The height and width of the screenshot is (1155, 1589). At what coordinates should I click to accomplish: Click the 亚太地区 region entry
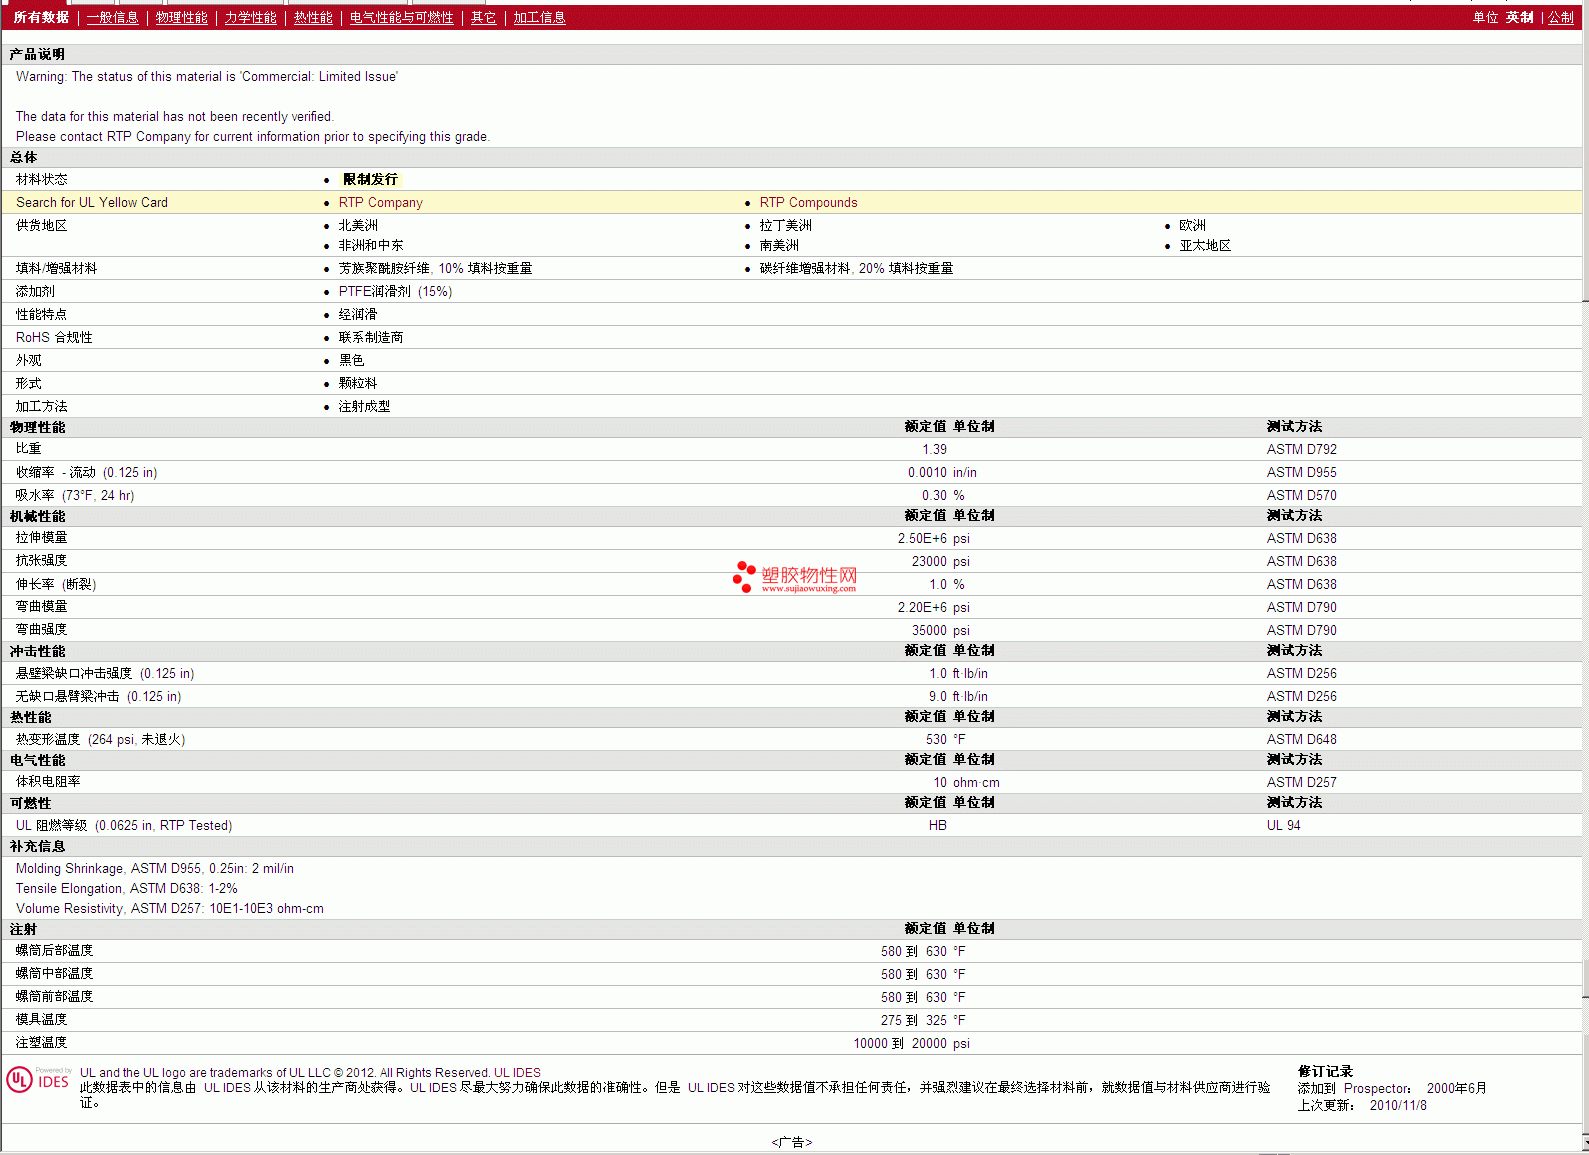point(1205,246)
